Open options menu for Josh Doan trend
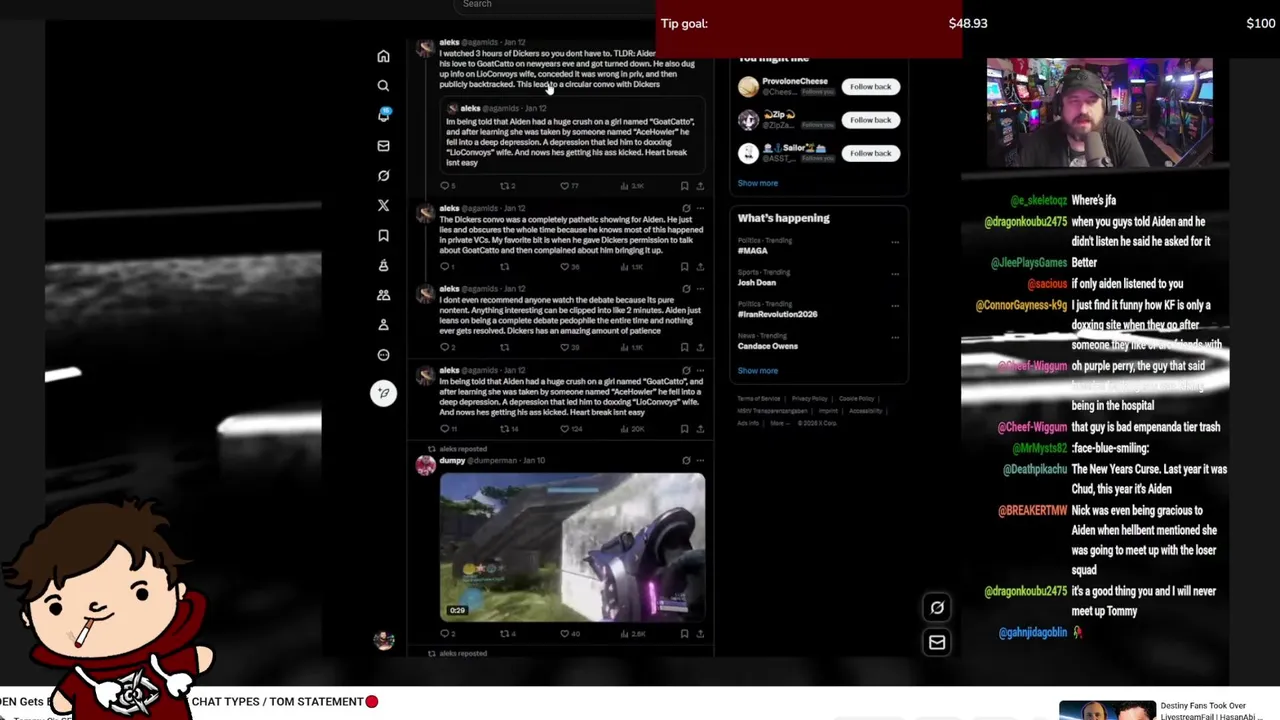 click(x=895, y=273)
